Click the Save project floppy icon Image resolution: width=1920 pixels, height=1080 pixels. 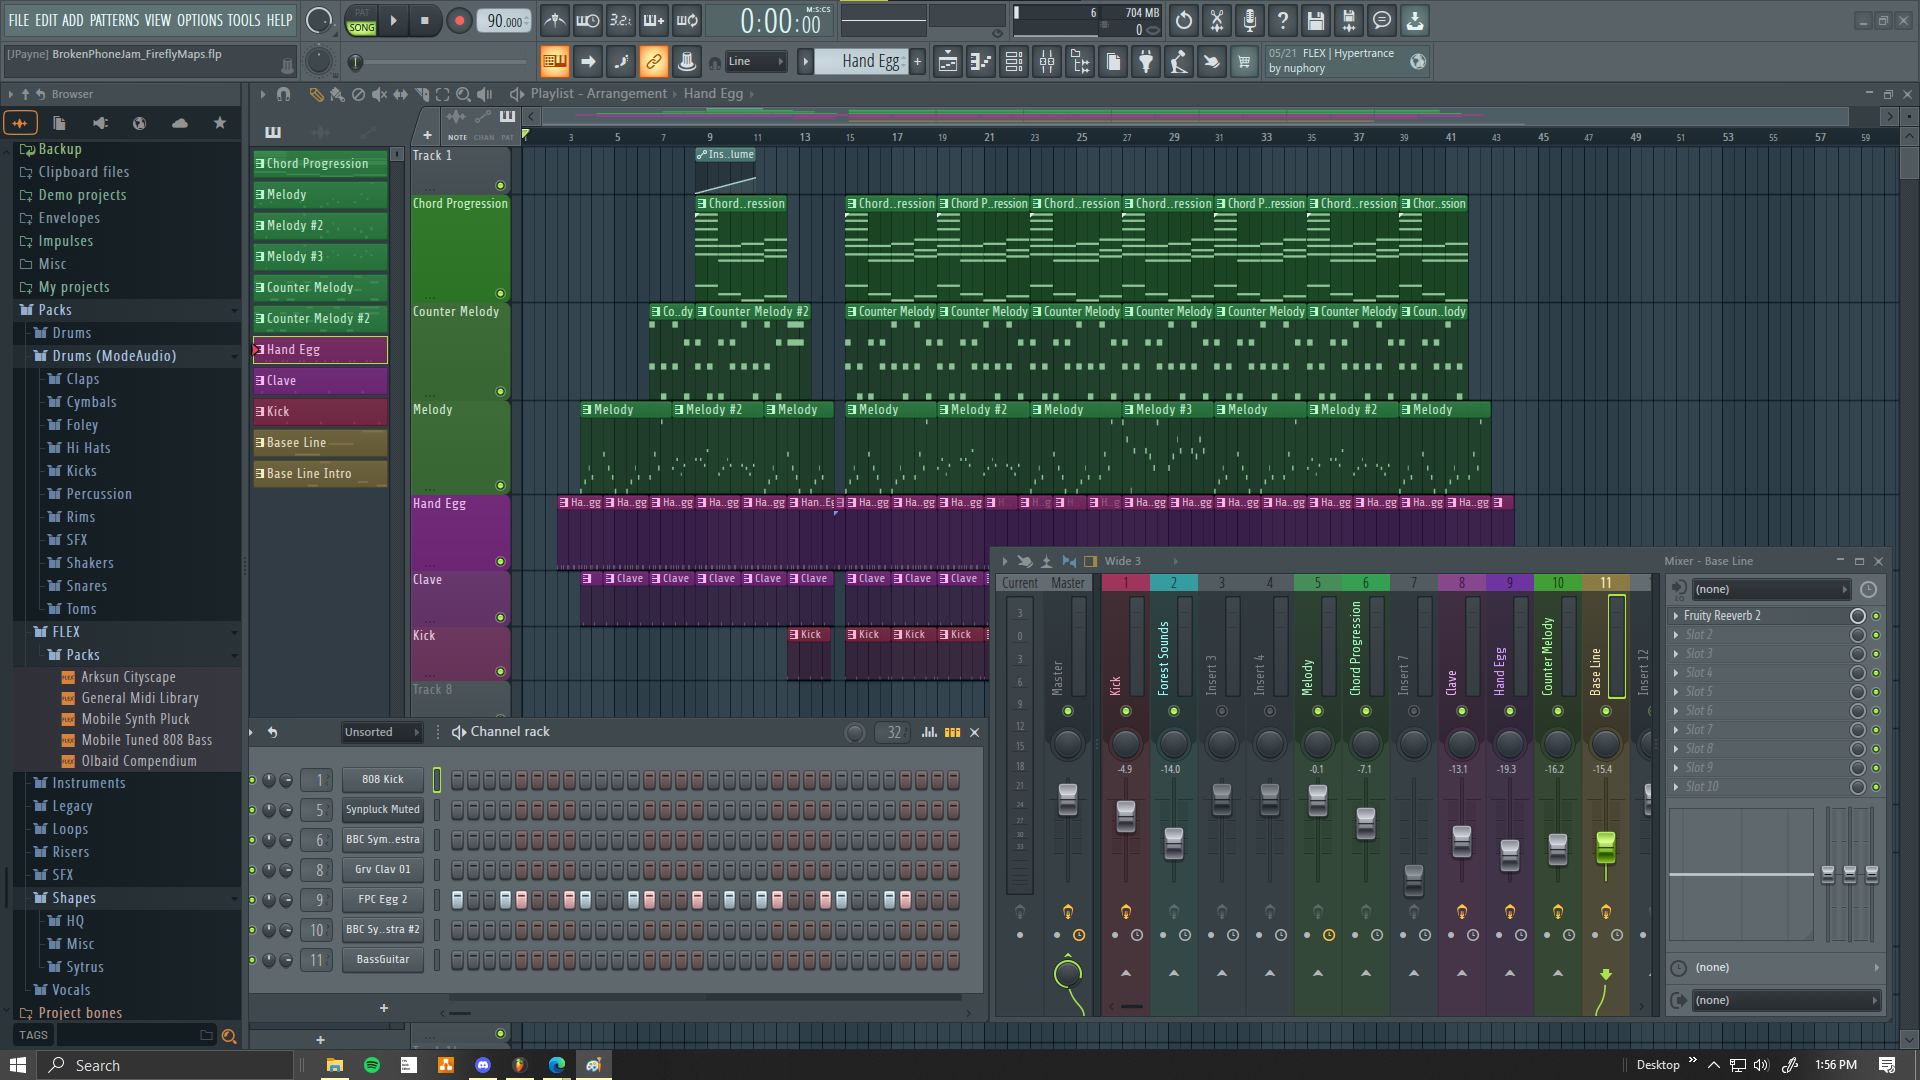coord(1315,20)
